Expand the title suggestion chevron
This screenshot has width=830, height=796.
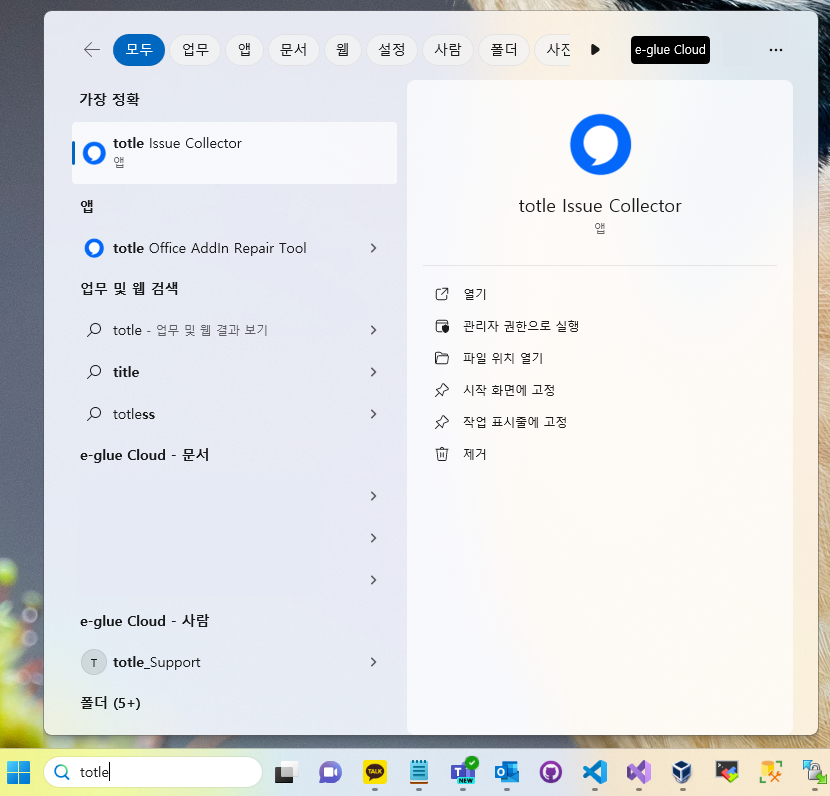(373, 372)
